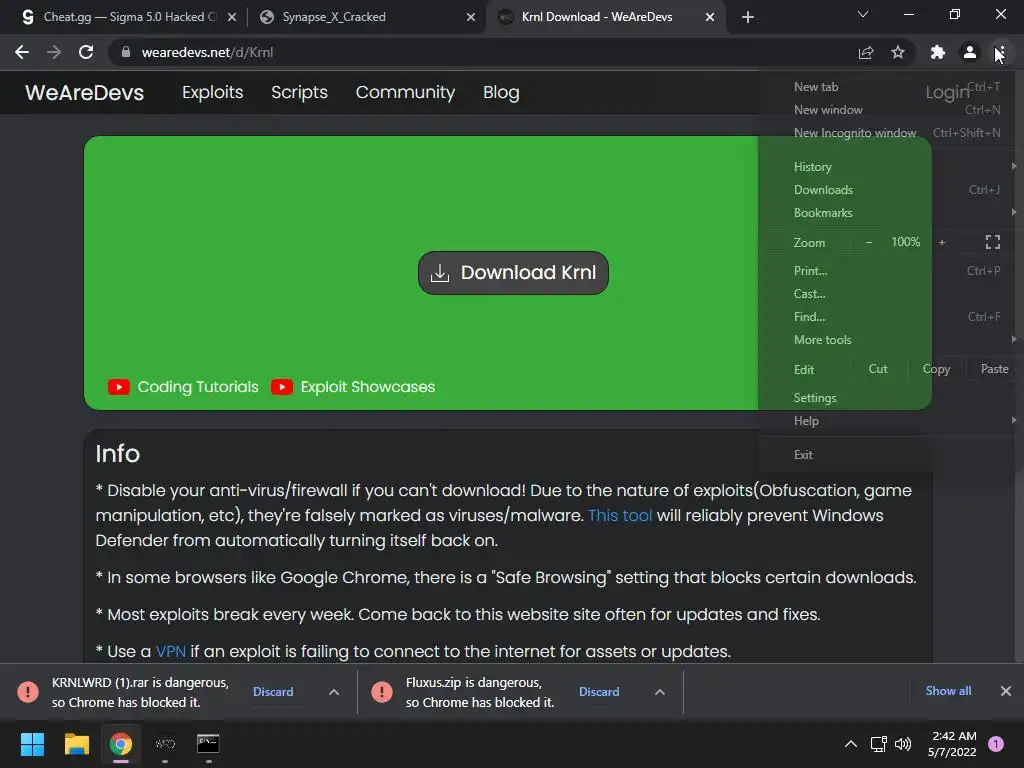Open the volume speaker tray icon
Screen dimensions: 1024x768
(x=903, y=744)
